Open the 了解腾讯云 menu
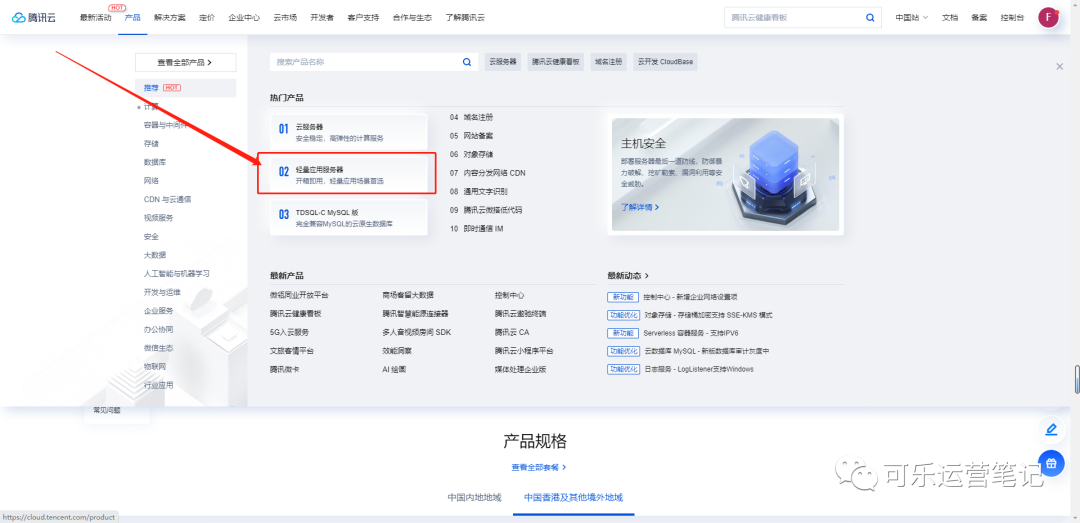 [x=465, y=18]
